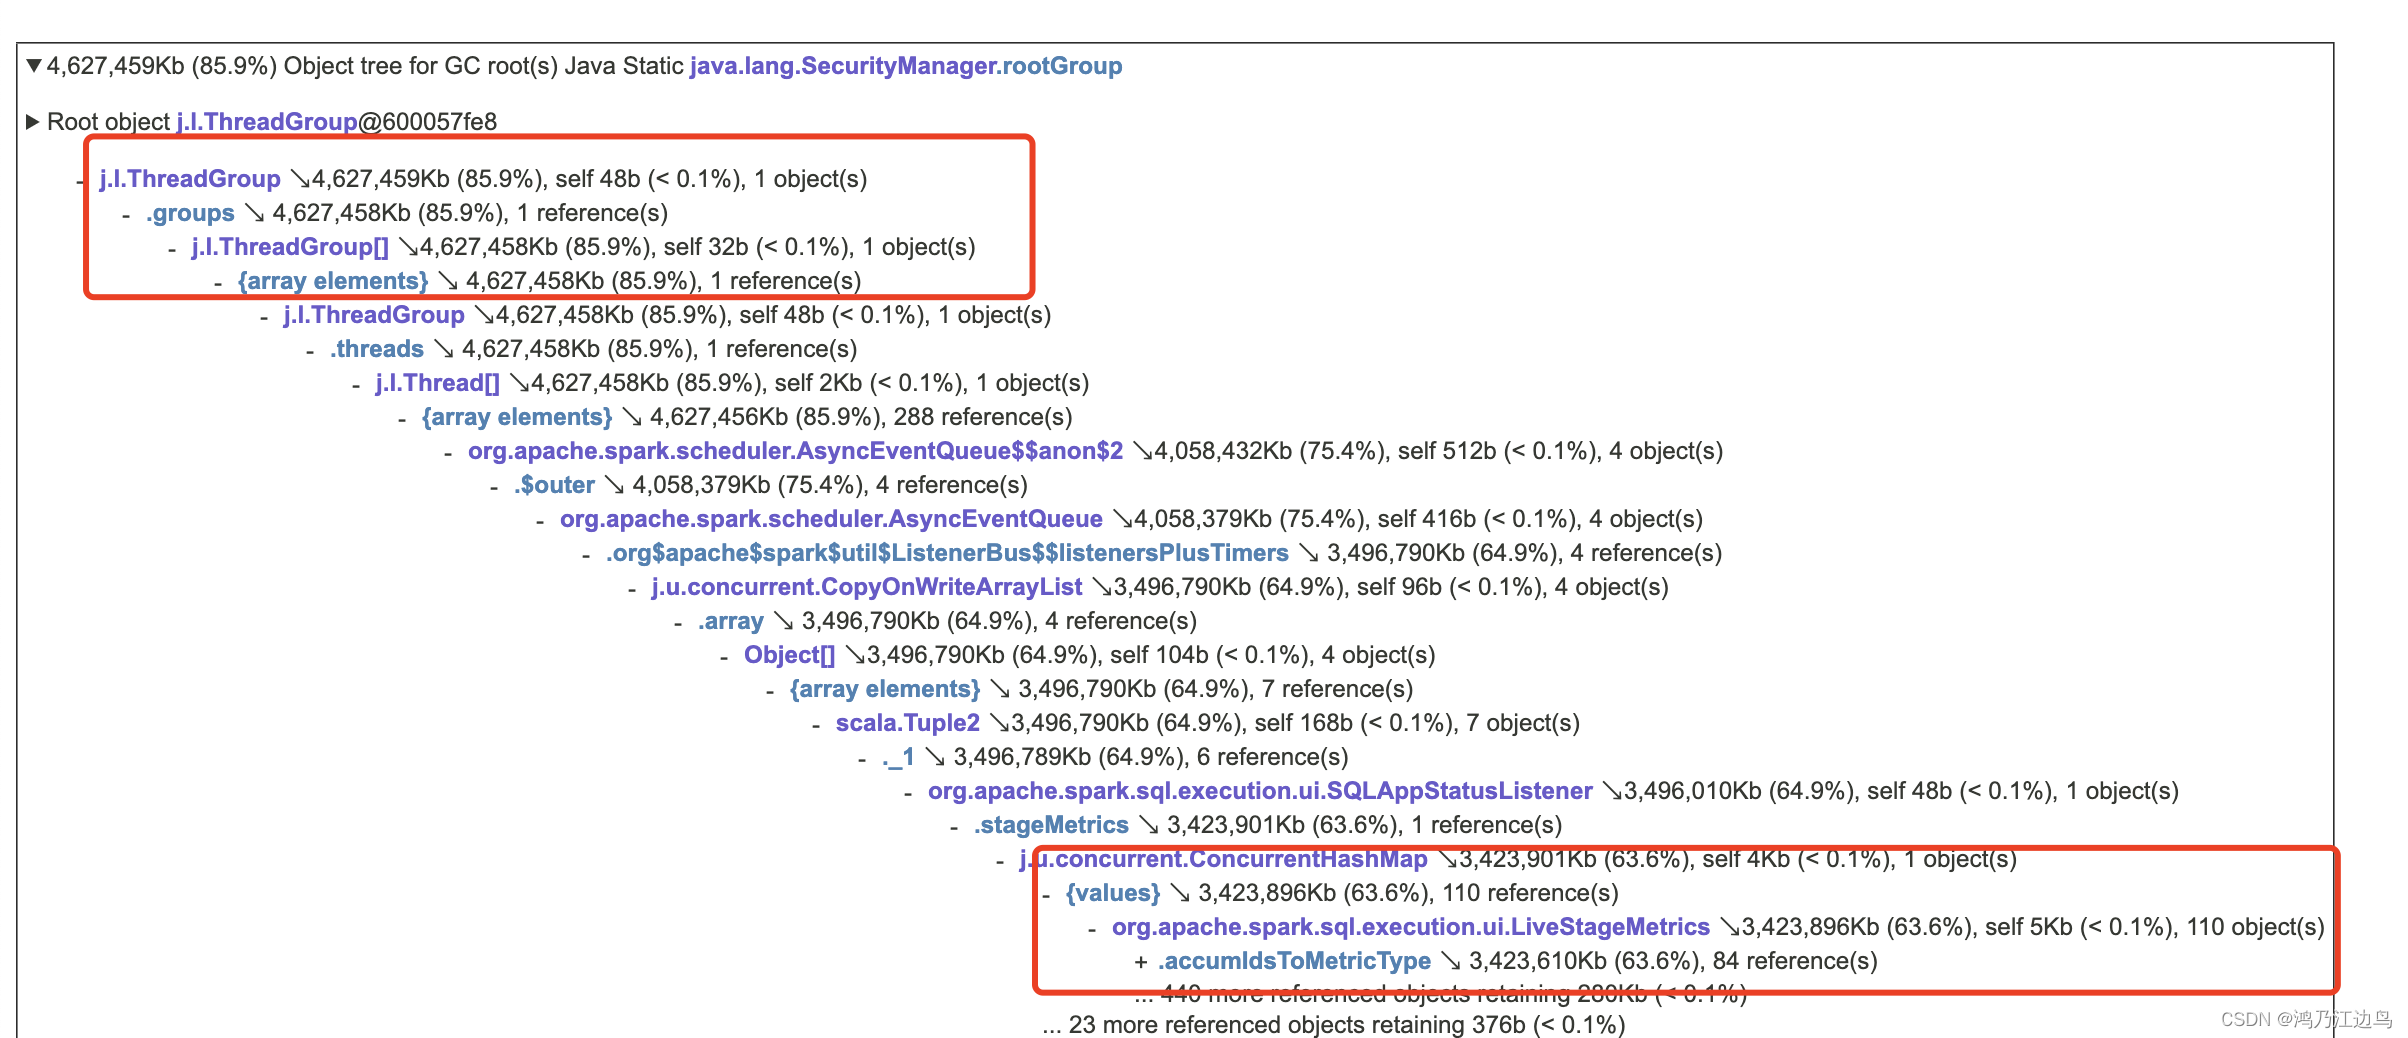2408x1038 pixels.
Task: Collapse the minus marker before .groups
Action: pyautogui.click(x=126, y=215)
